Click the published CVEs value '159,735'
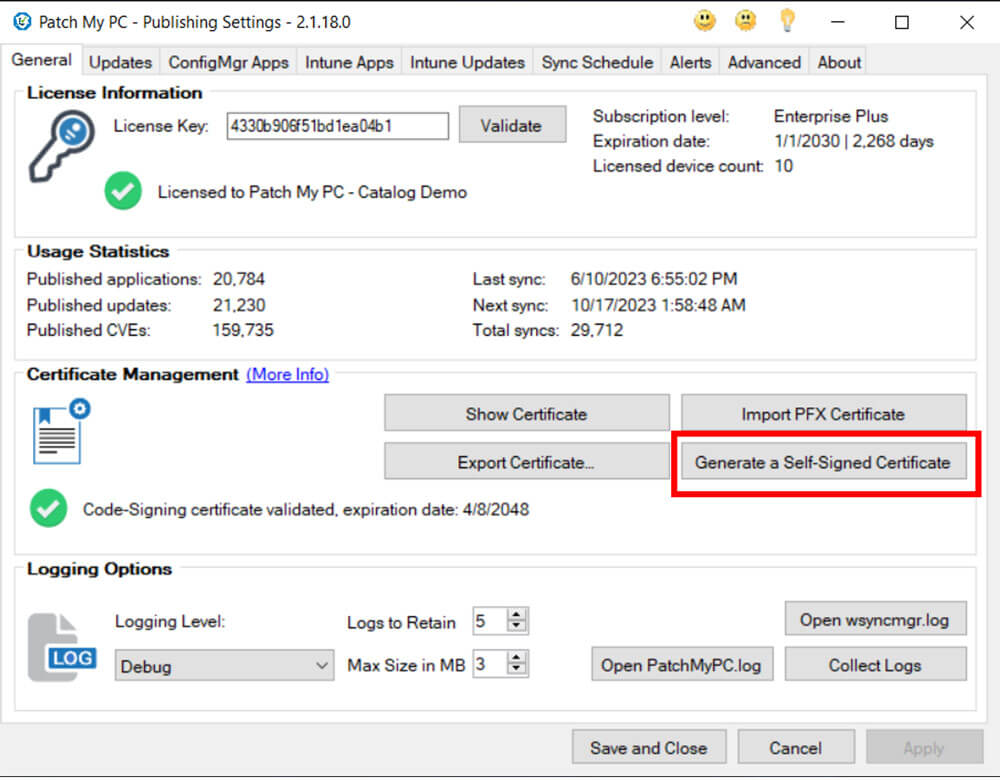The image size is (1000, 780). tap(243, 330)
